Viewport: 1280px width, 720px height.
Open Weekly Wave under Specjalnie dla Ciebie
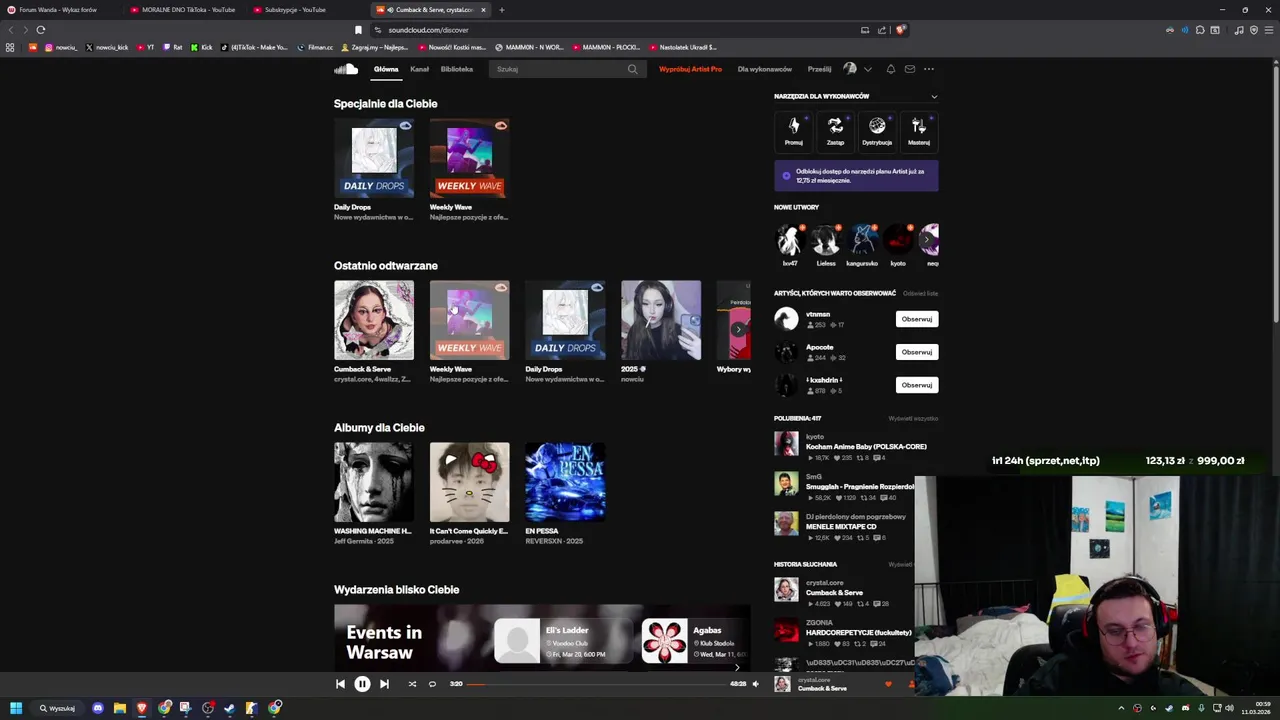(x=470, y=158)
